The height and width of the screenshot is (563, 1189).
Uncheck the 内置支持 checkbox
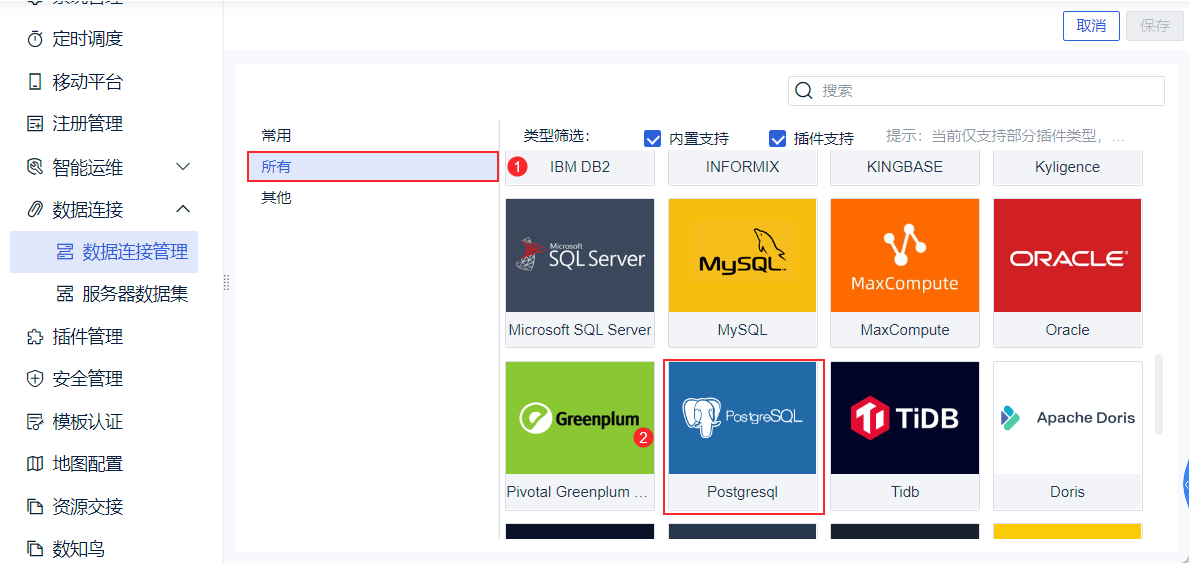pos(652,139)
